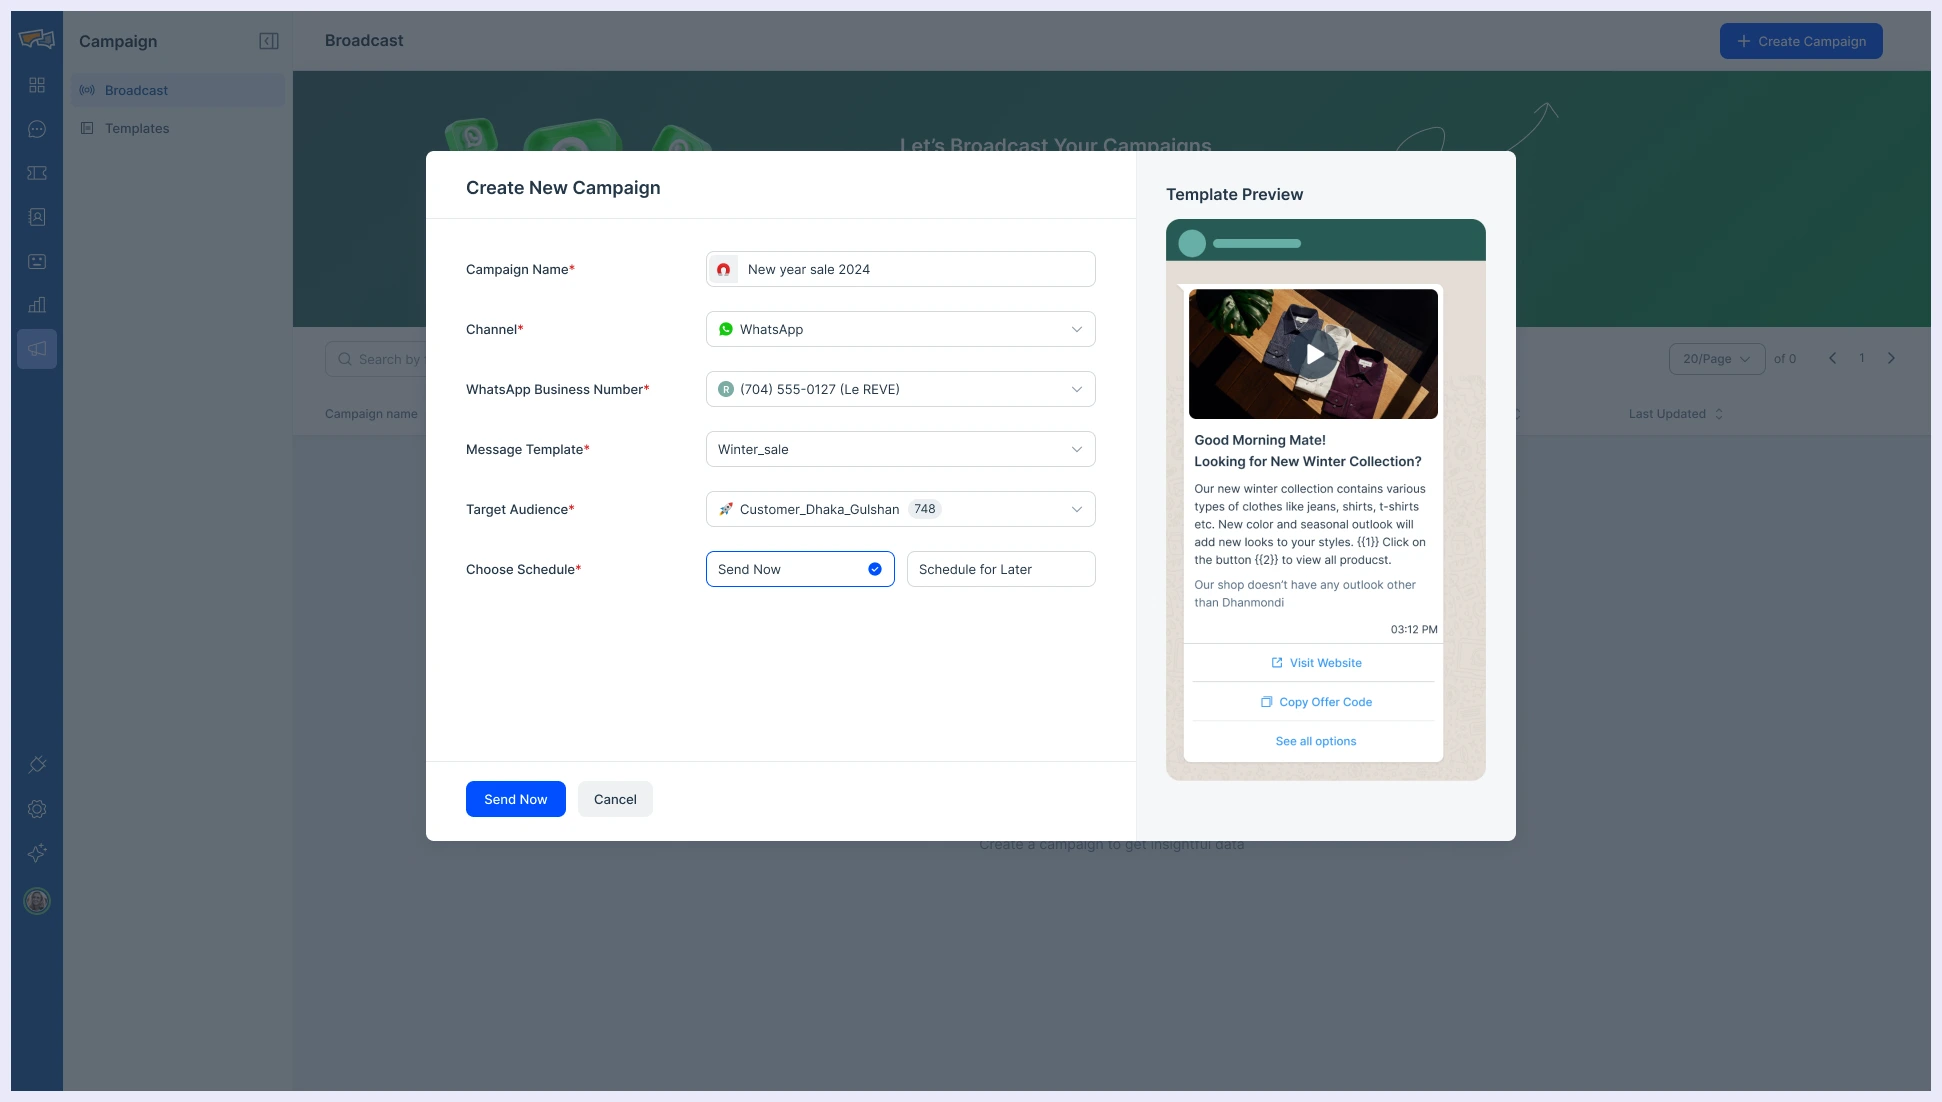
Task: Expand the Target Audience dropdown
Action: (x=900, y=509)
